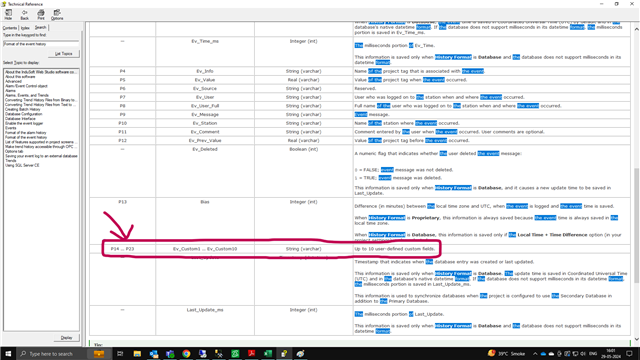Click the vertical scrollbar down arrow
The image size is (640, 360).
point(636,339)
